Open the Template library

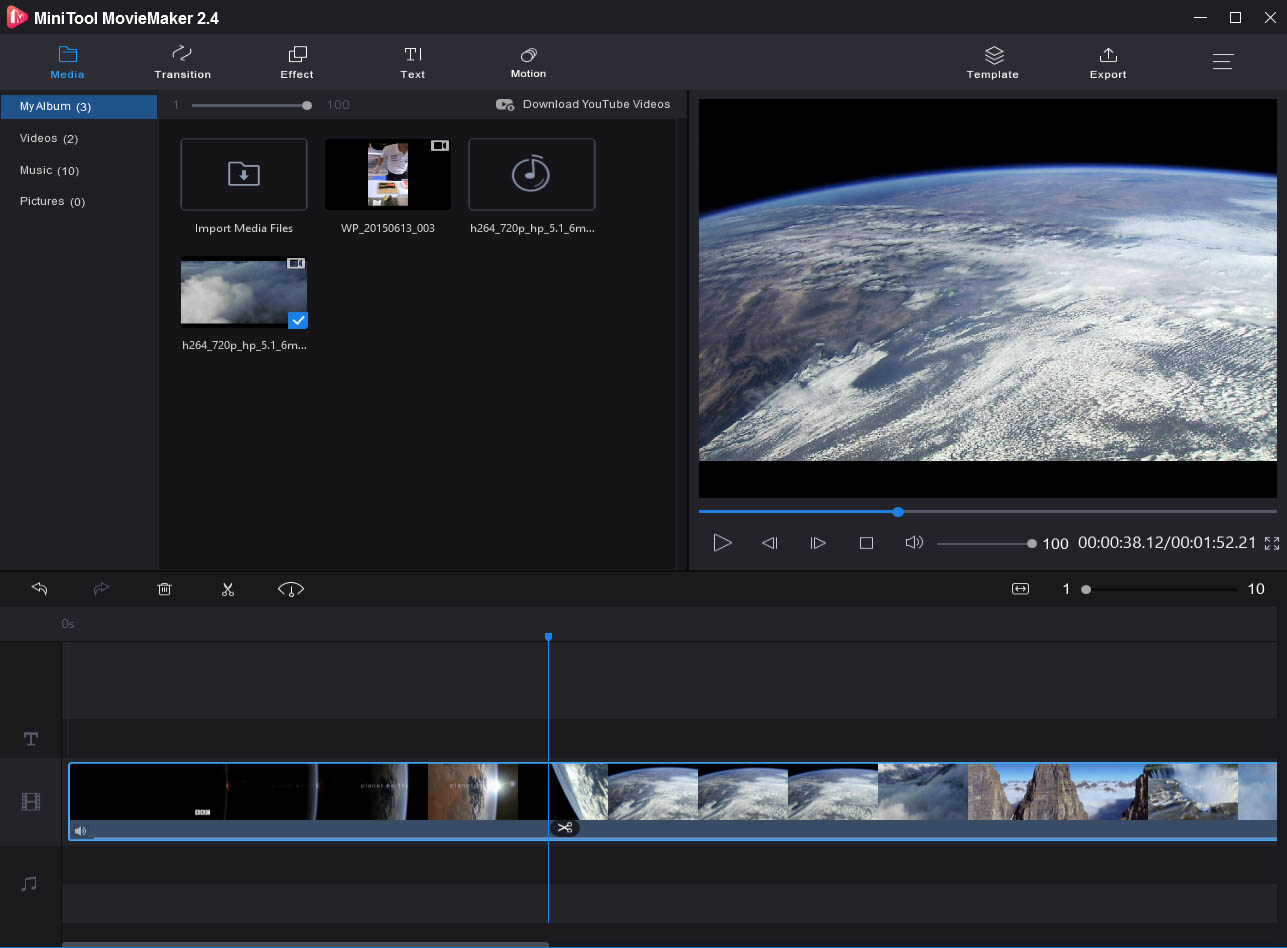click(992, 62)
